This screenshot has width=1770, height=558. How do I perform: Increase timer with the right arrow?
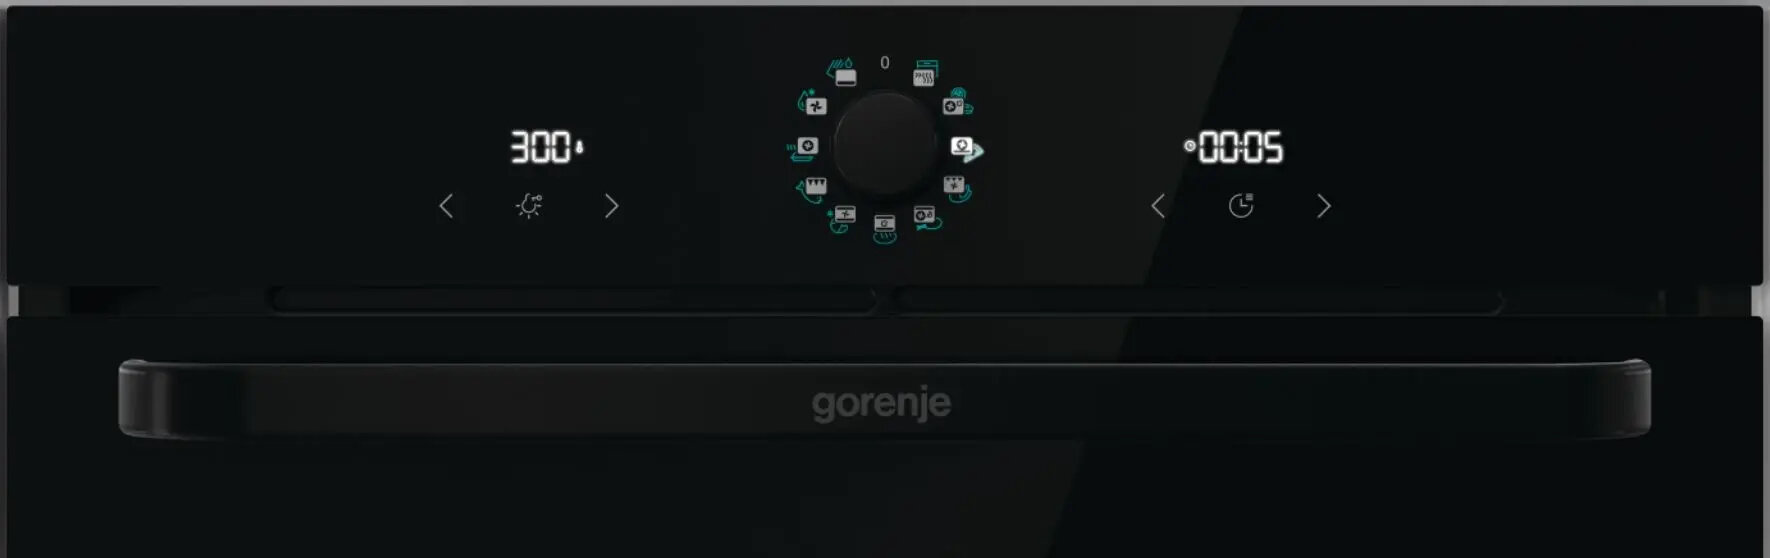[1324, 206]
